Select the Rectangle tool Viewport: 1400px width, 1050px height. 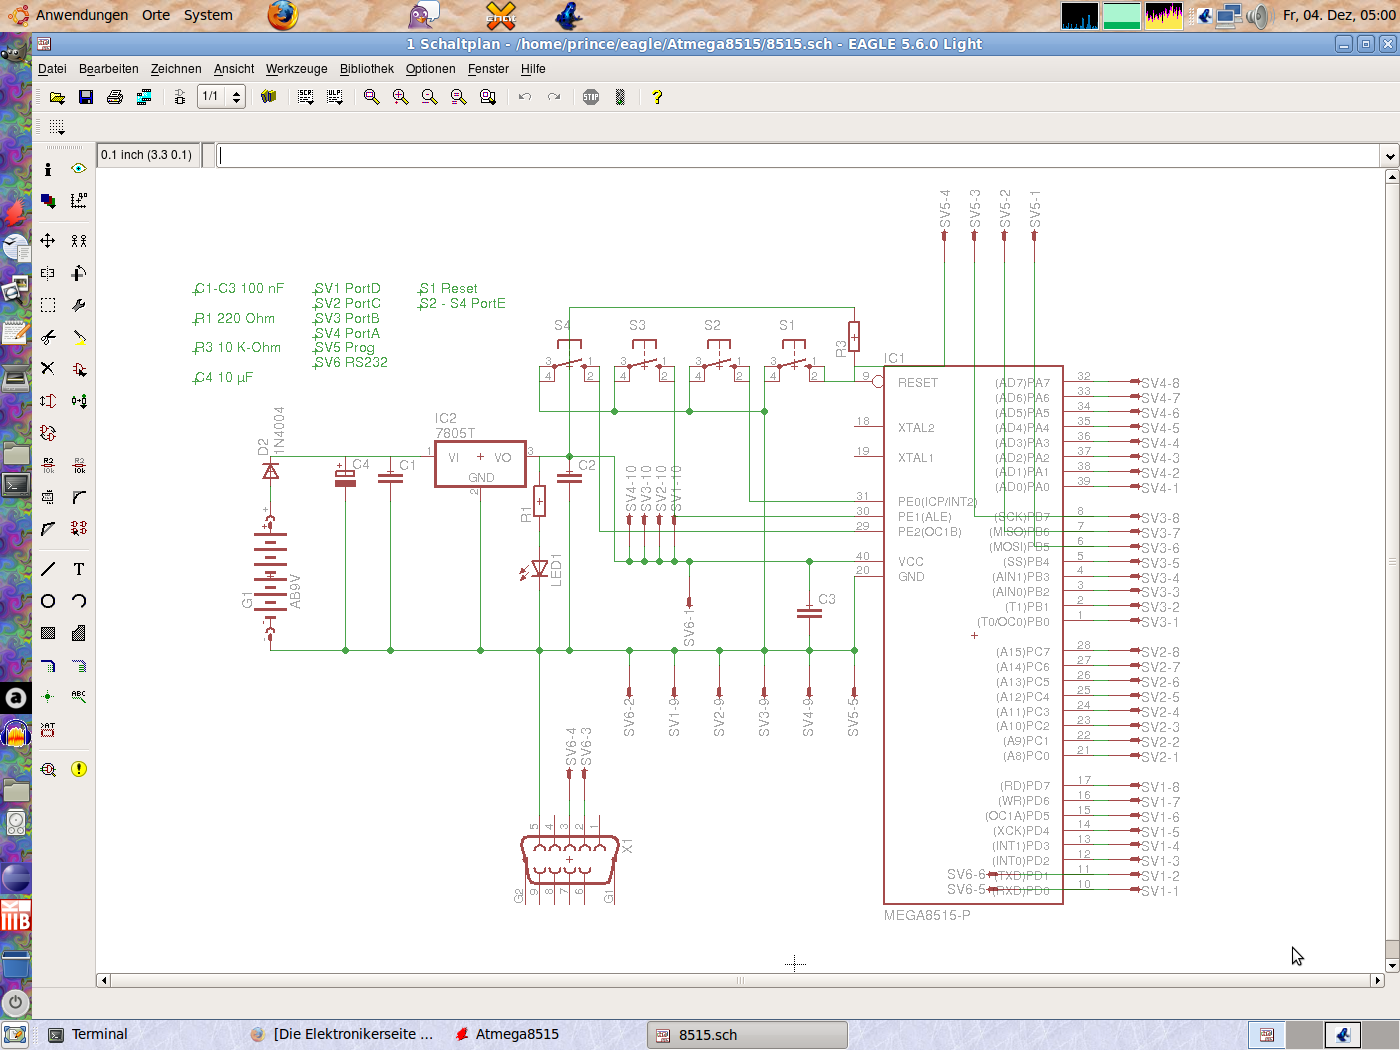click(48, 633)
